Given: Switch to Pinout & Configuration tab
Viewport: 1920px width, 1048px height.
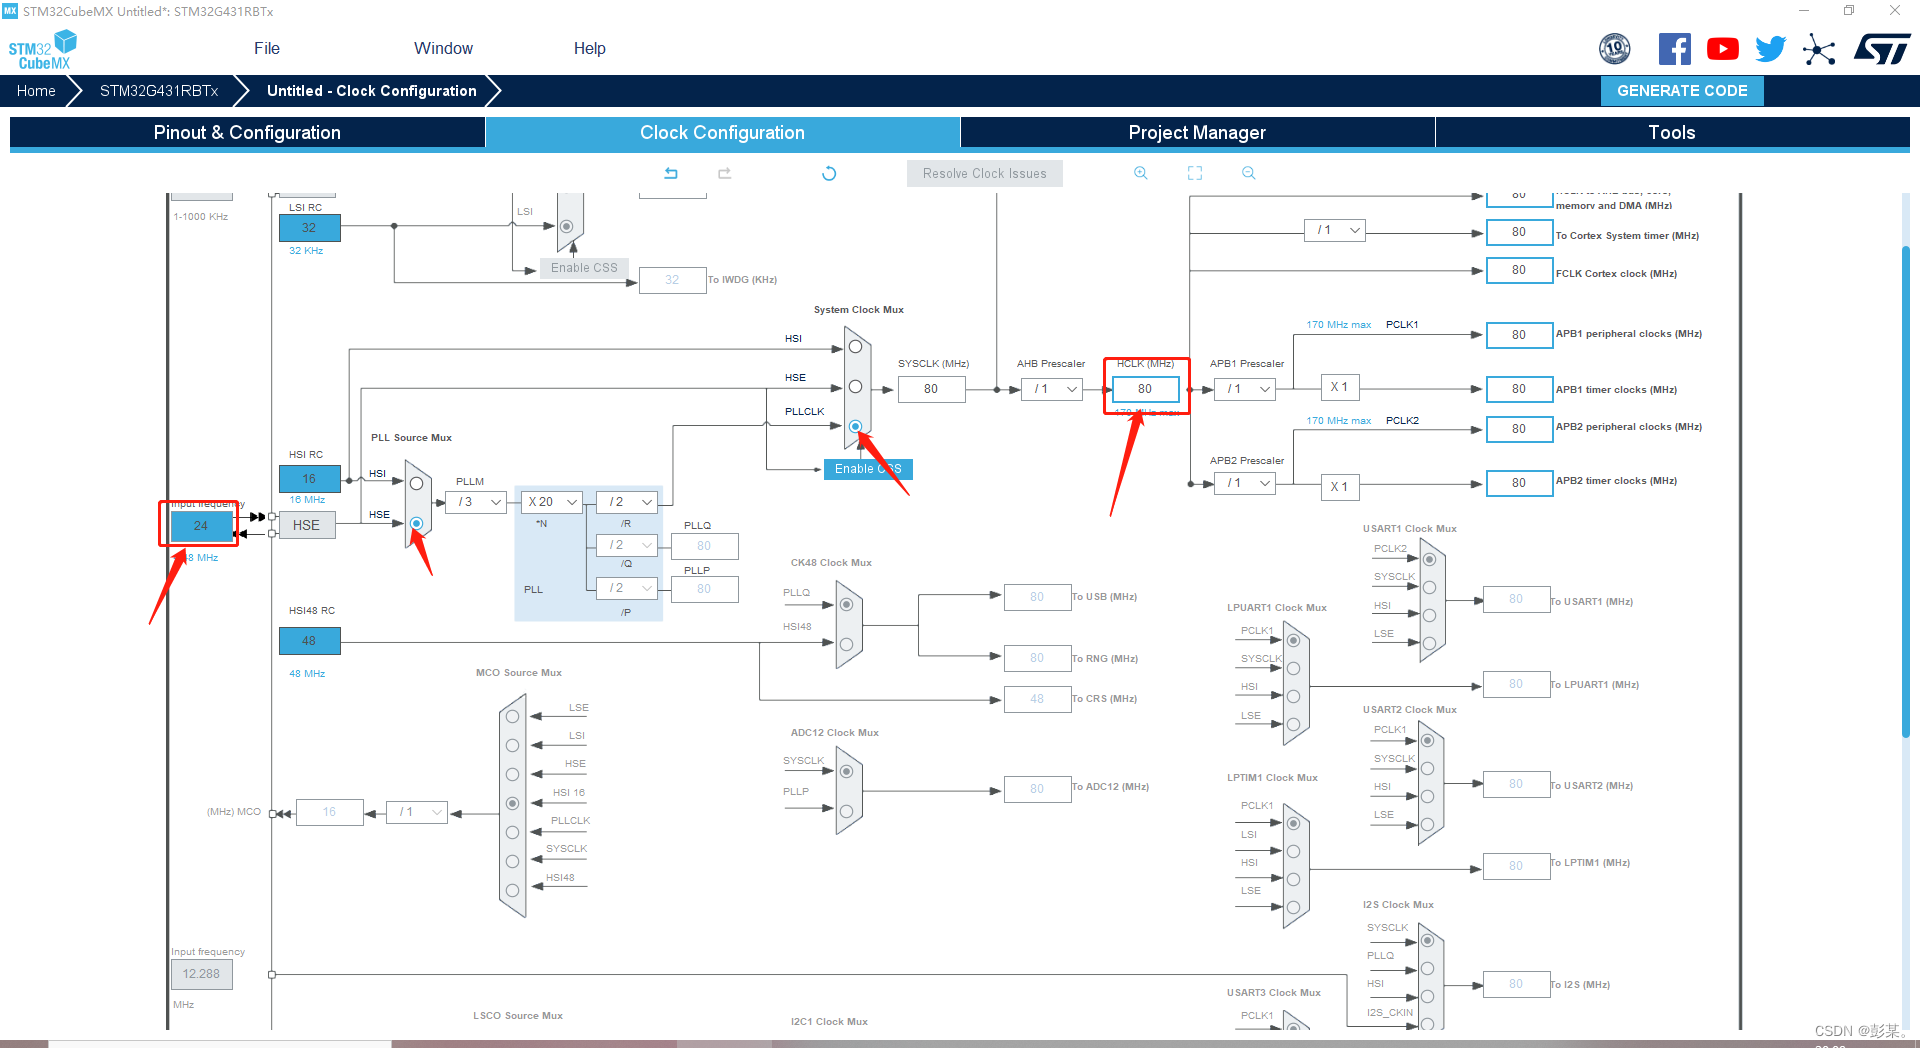Looking at the screenshot, I should click(x=247, y=133).
